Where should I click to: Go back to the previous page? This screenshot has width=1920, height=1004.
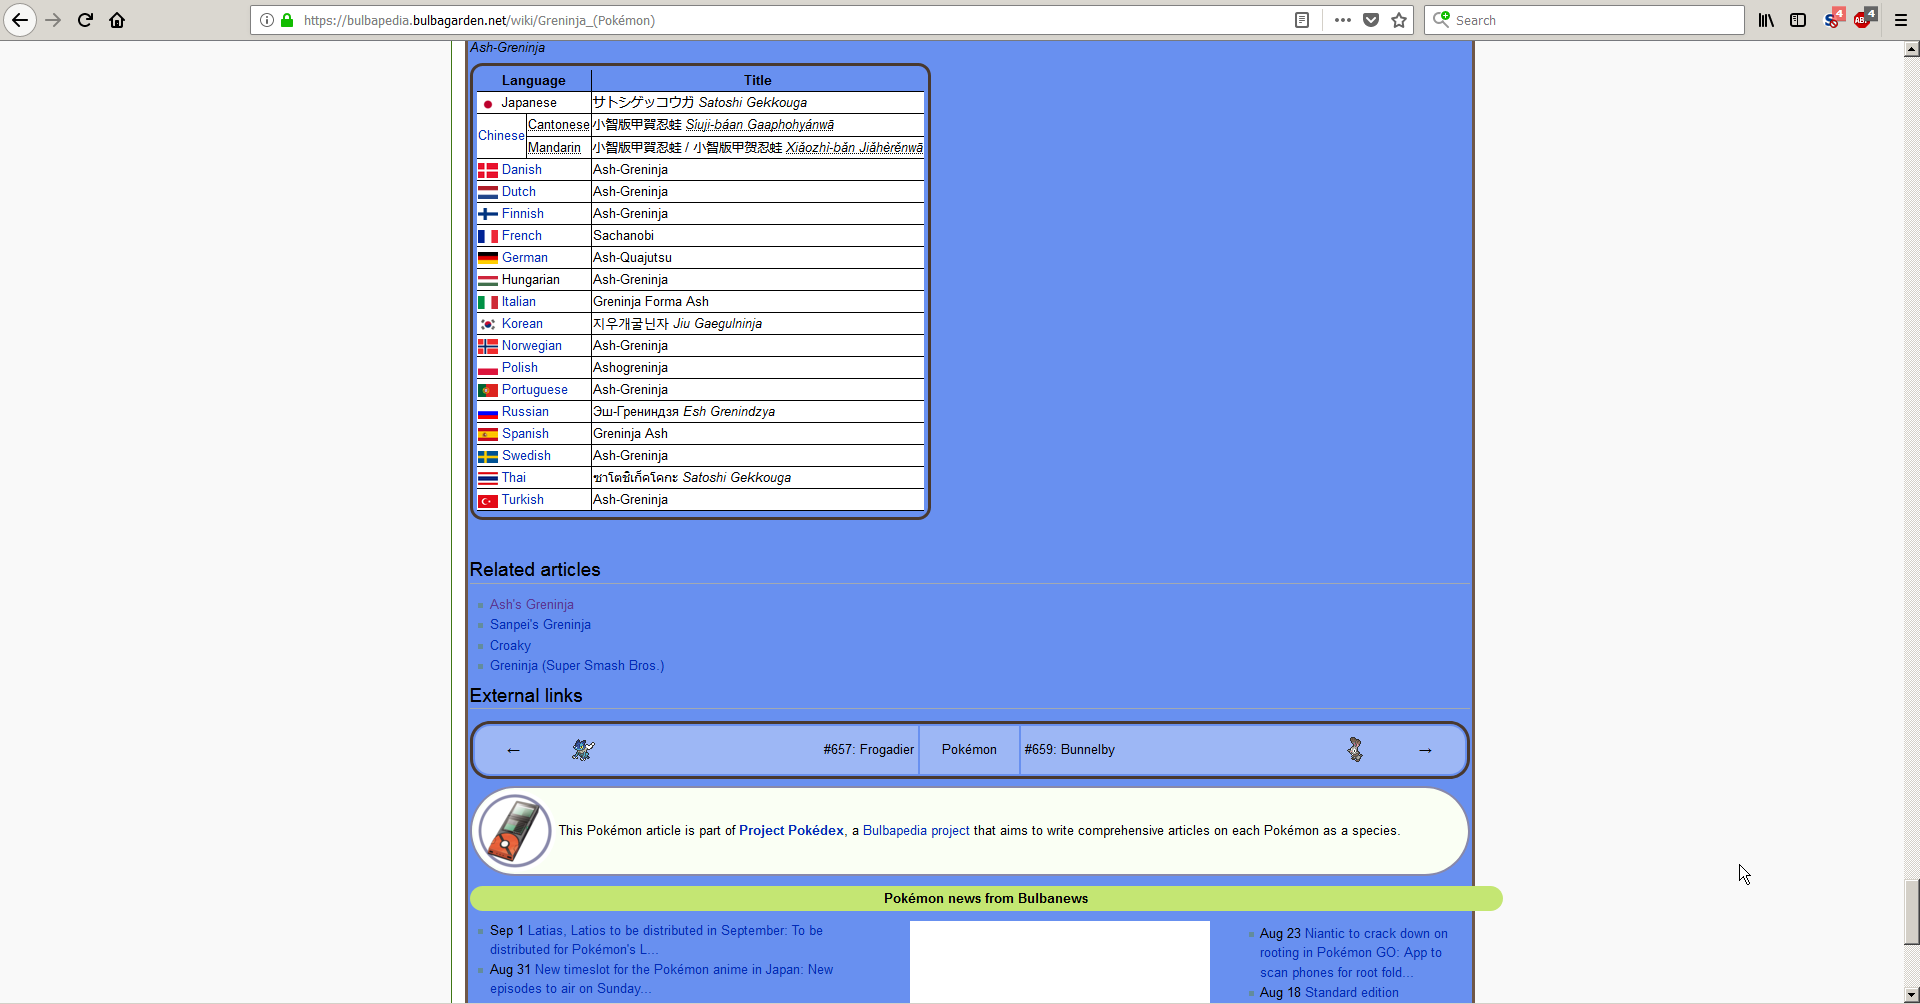[20, 20]
